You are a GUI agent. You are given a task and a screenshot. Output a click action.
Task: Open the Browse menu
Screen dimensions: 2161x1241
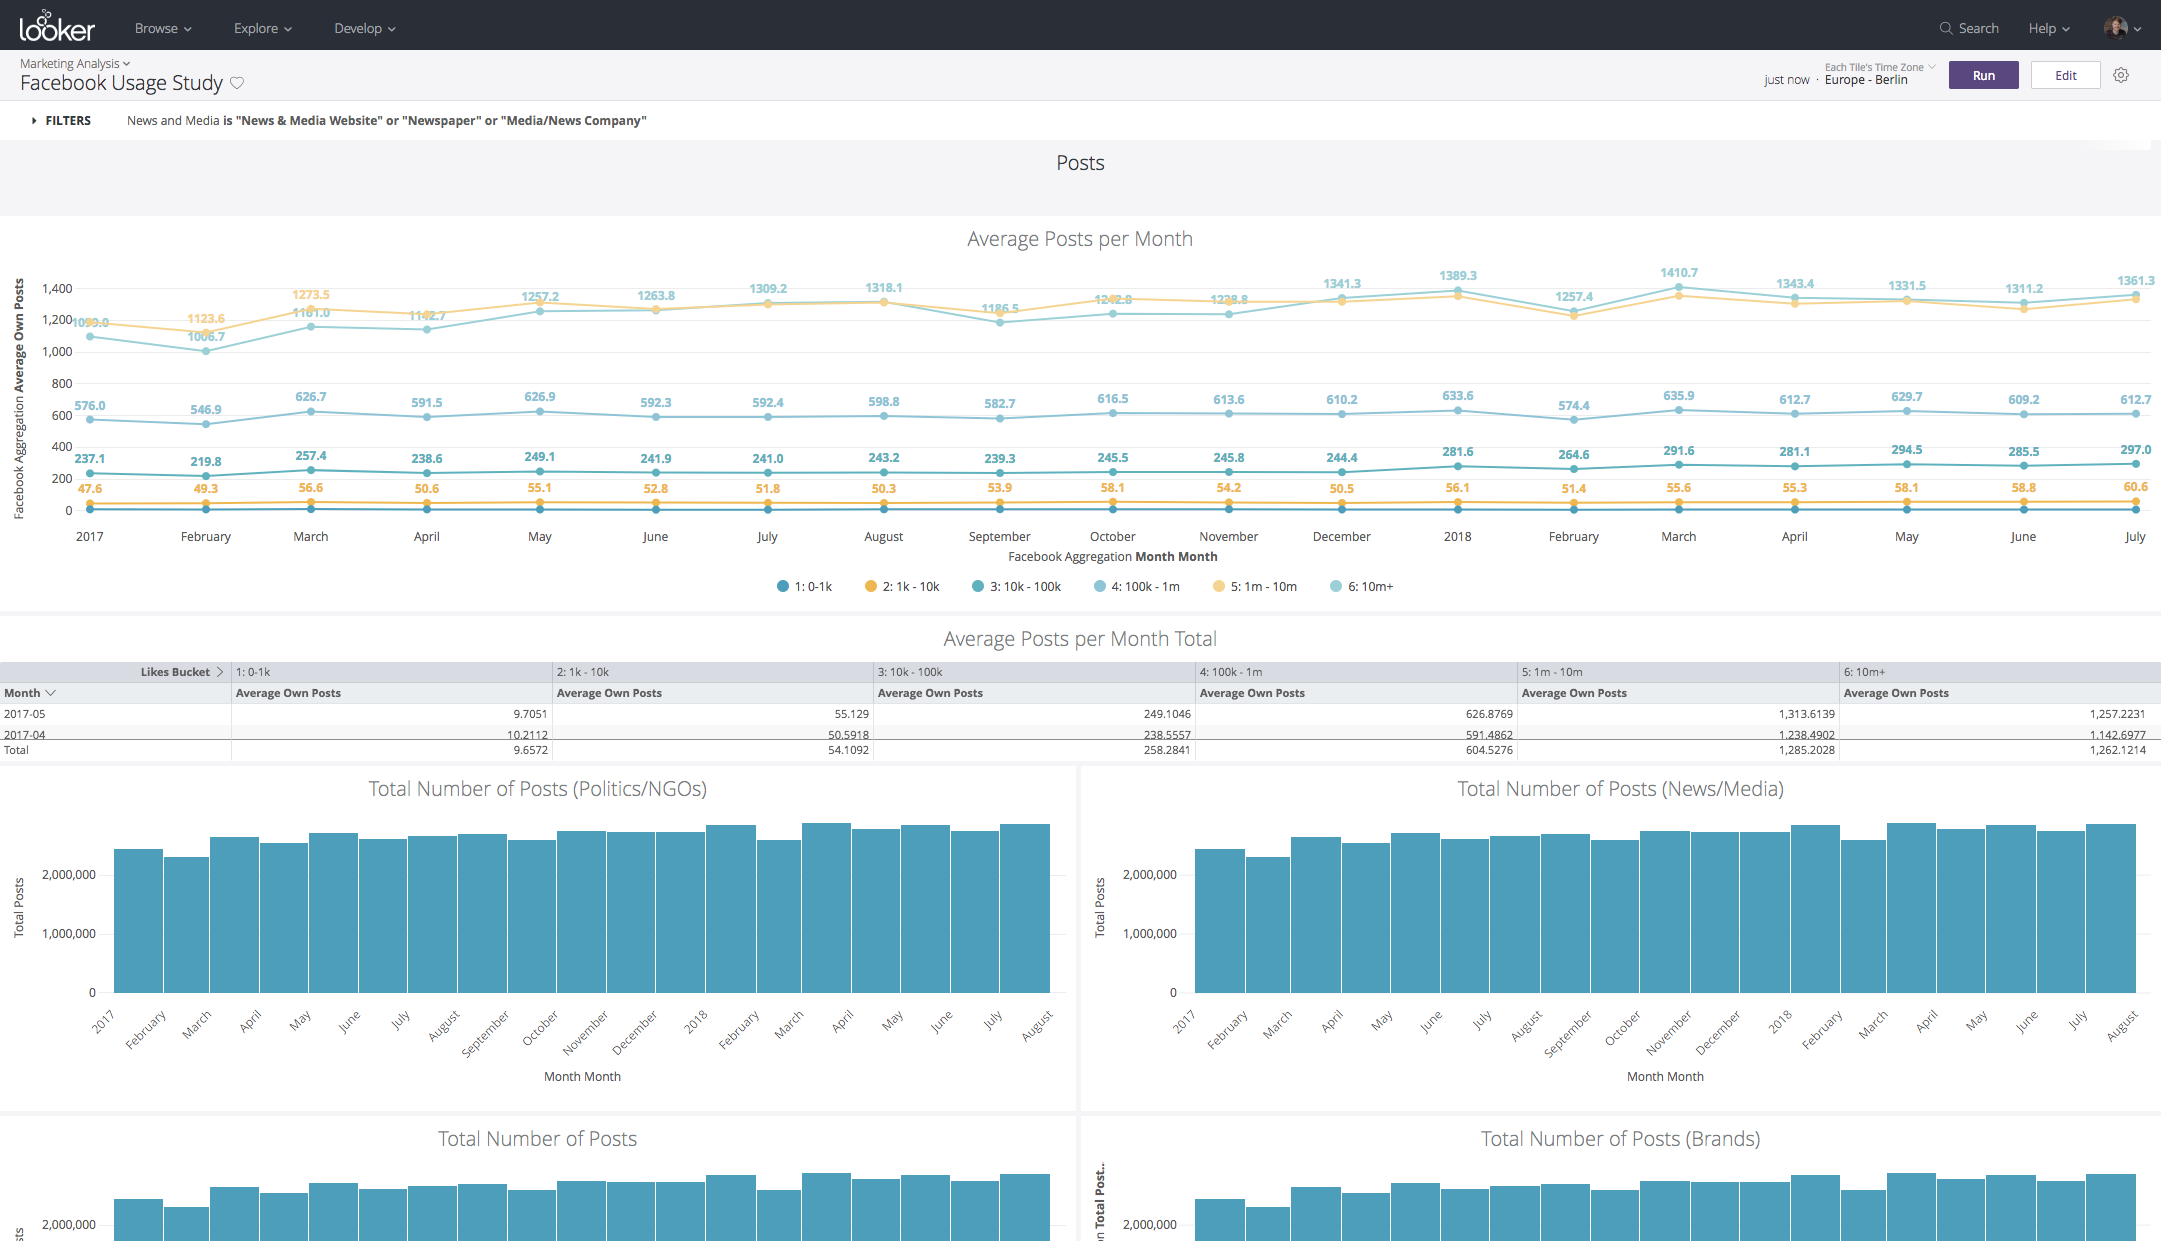pyautogui.click(x=163, y=28)
